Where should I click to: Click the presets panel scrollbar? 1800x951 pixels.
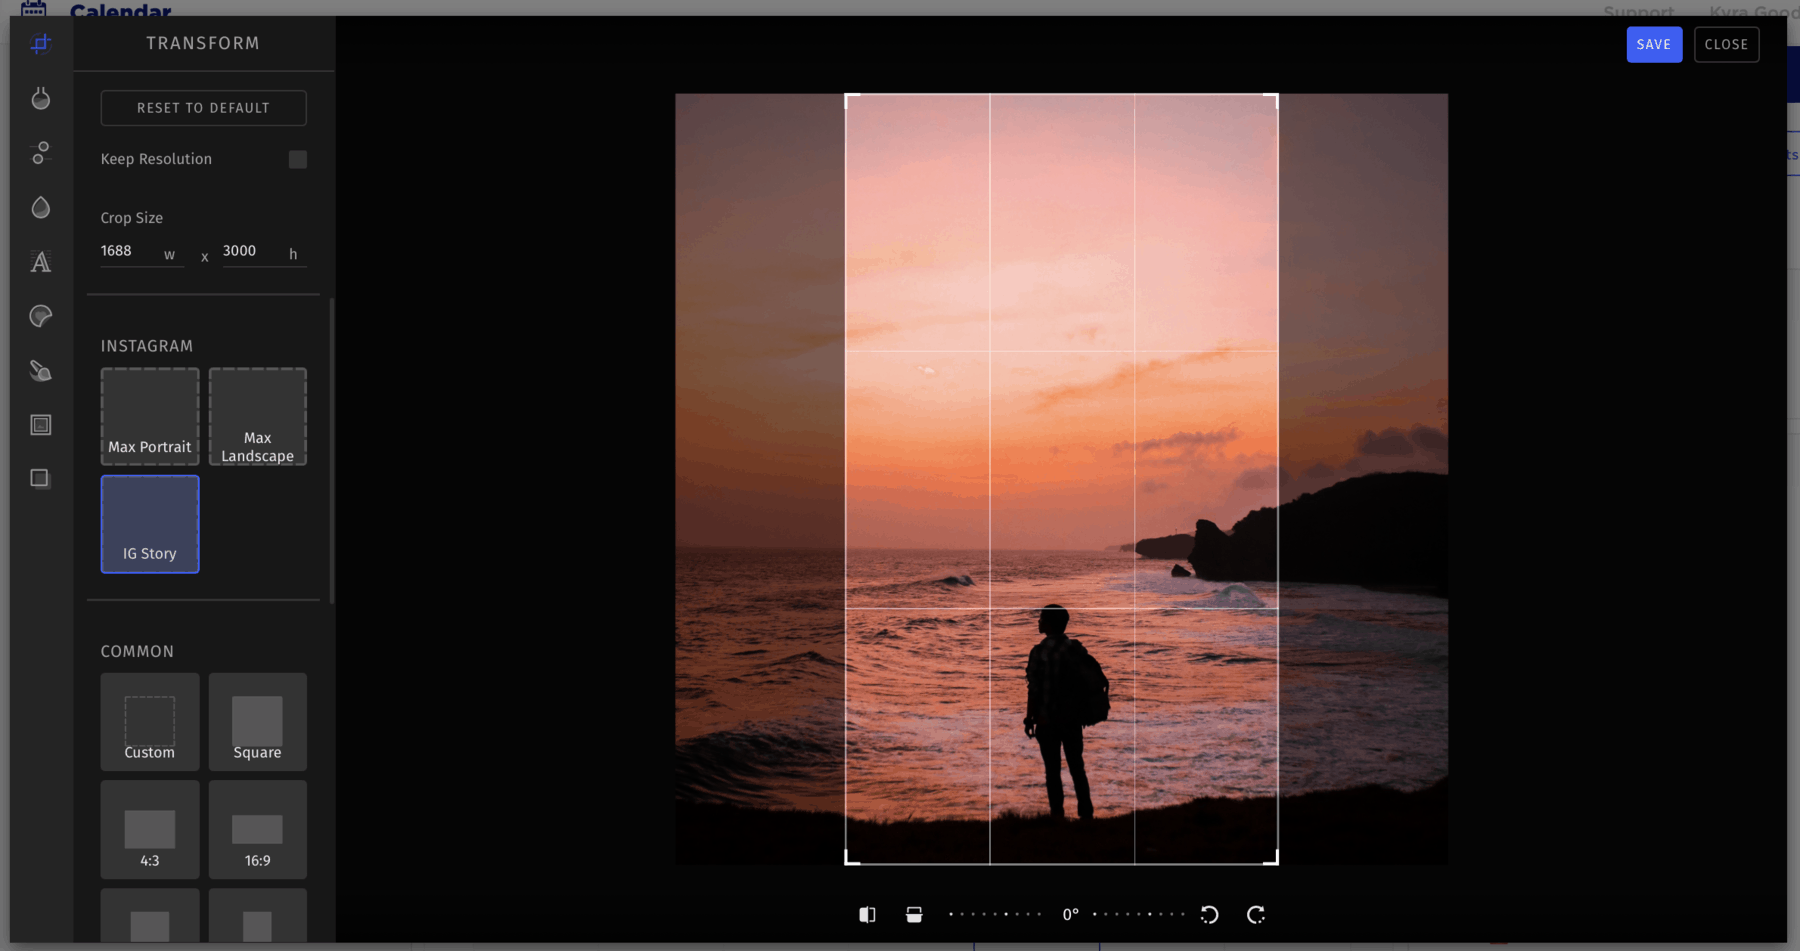pos(332,450)
